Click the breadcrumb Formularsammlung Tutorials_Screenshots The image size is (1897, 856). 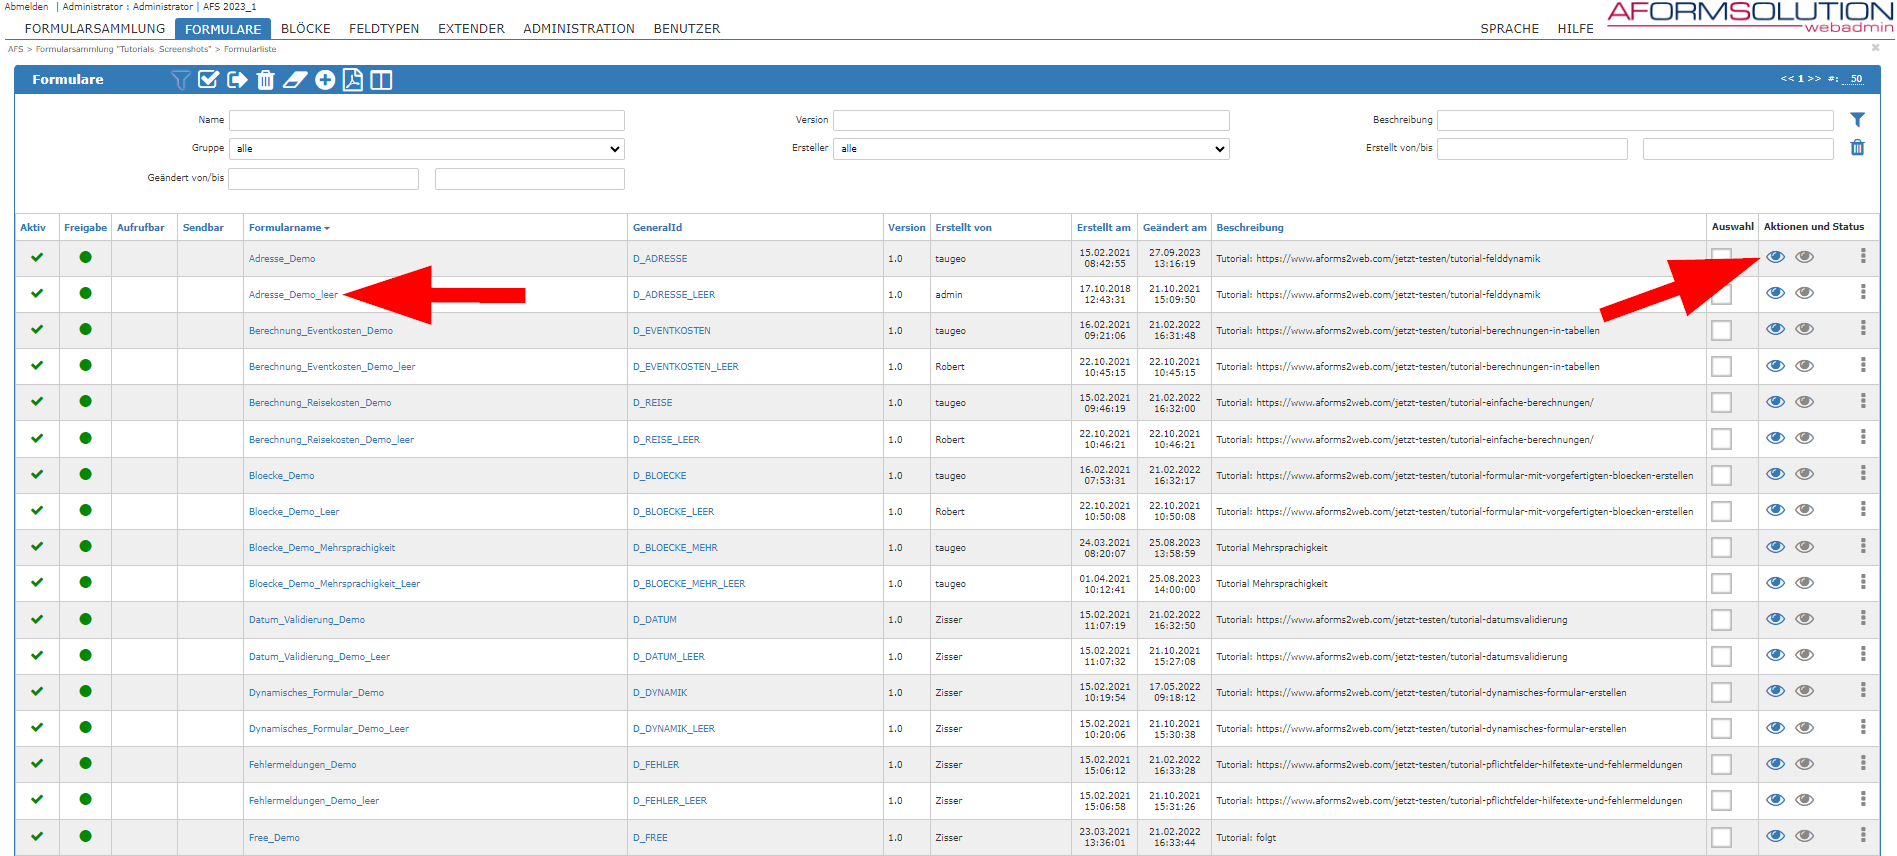click(124, 49)
